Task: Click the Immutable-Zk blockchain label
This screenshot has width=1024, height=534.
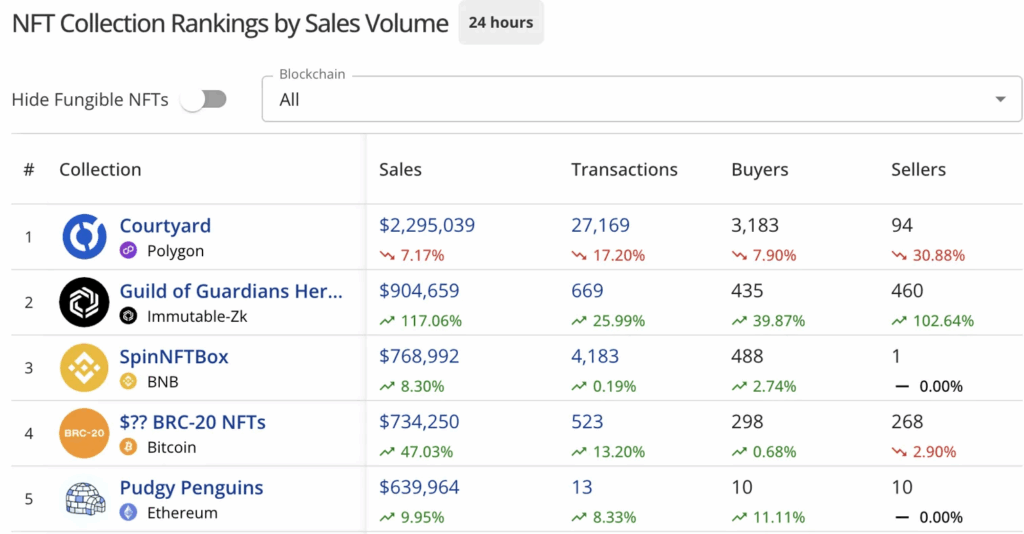Action: click(x=197, y=317)
